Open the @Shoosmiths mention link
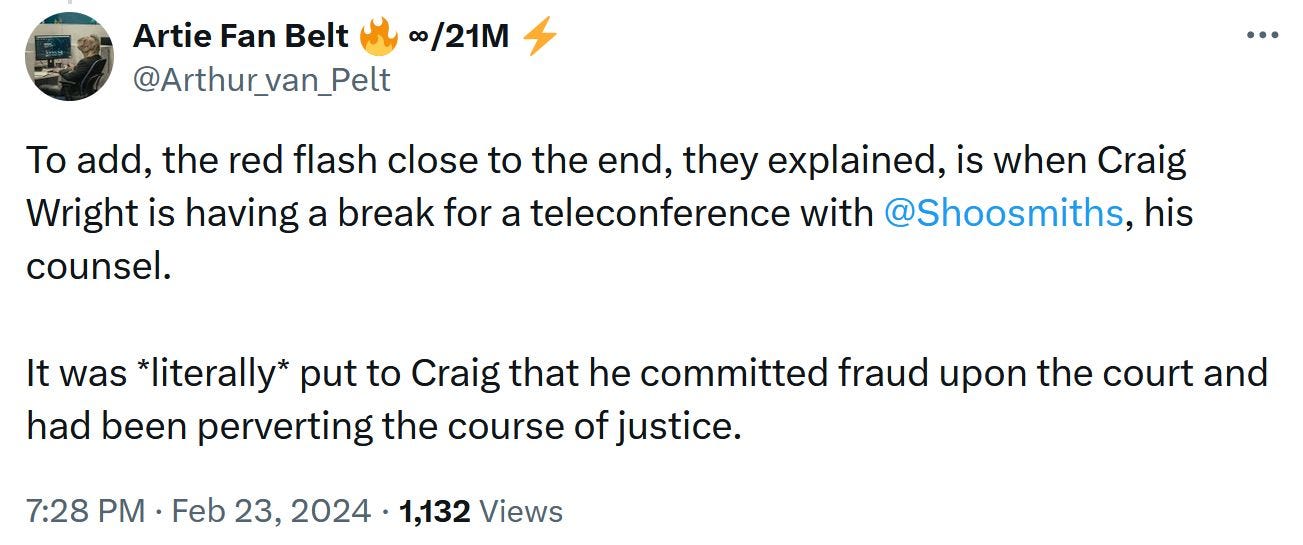This screenshot has width=1303, height=545. point(1003,213)
